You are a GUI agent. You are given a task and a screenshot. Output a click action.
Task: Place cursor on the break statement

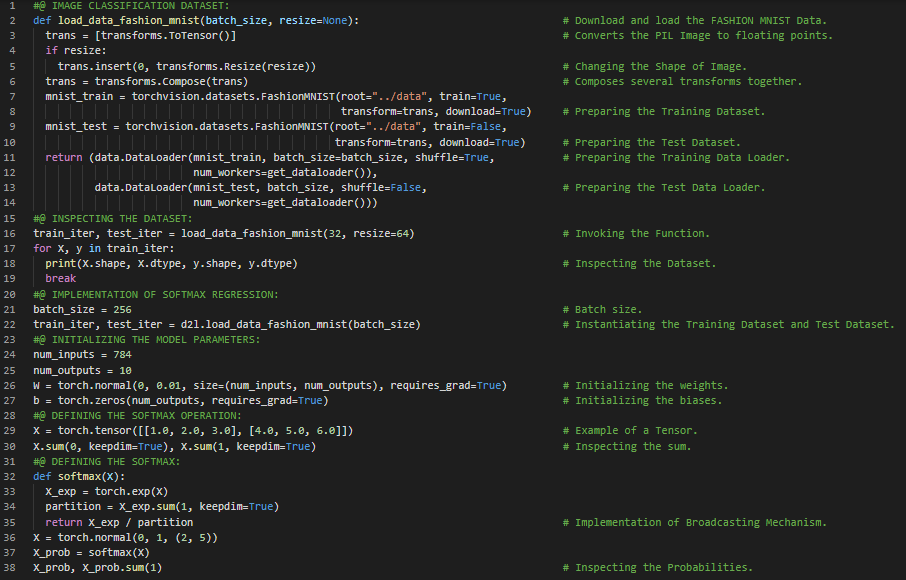click(x=61, y=278)
